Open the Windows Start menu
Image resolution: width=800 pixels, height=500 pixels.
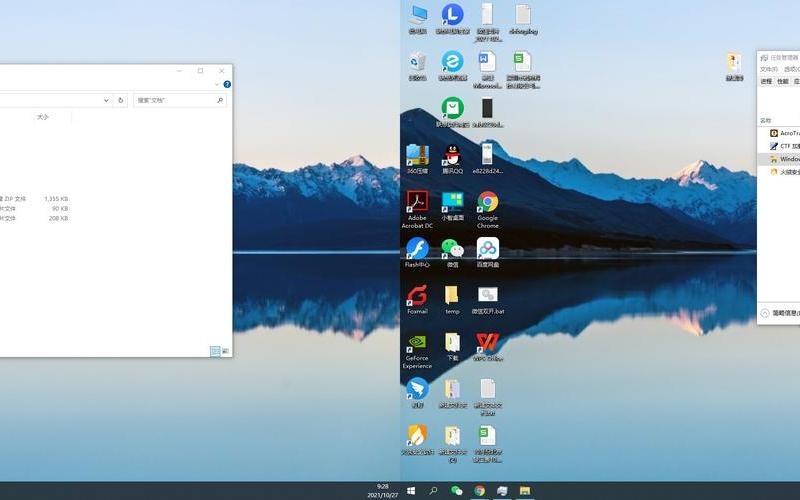coord(411,491)
